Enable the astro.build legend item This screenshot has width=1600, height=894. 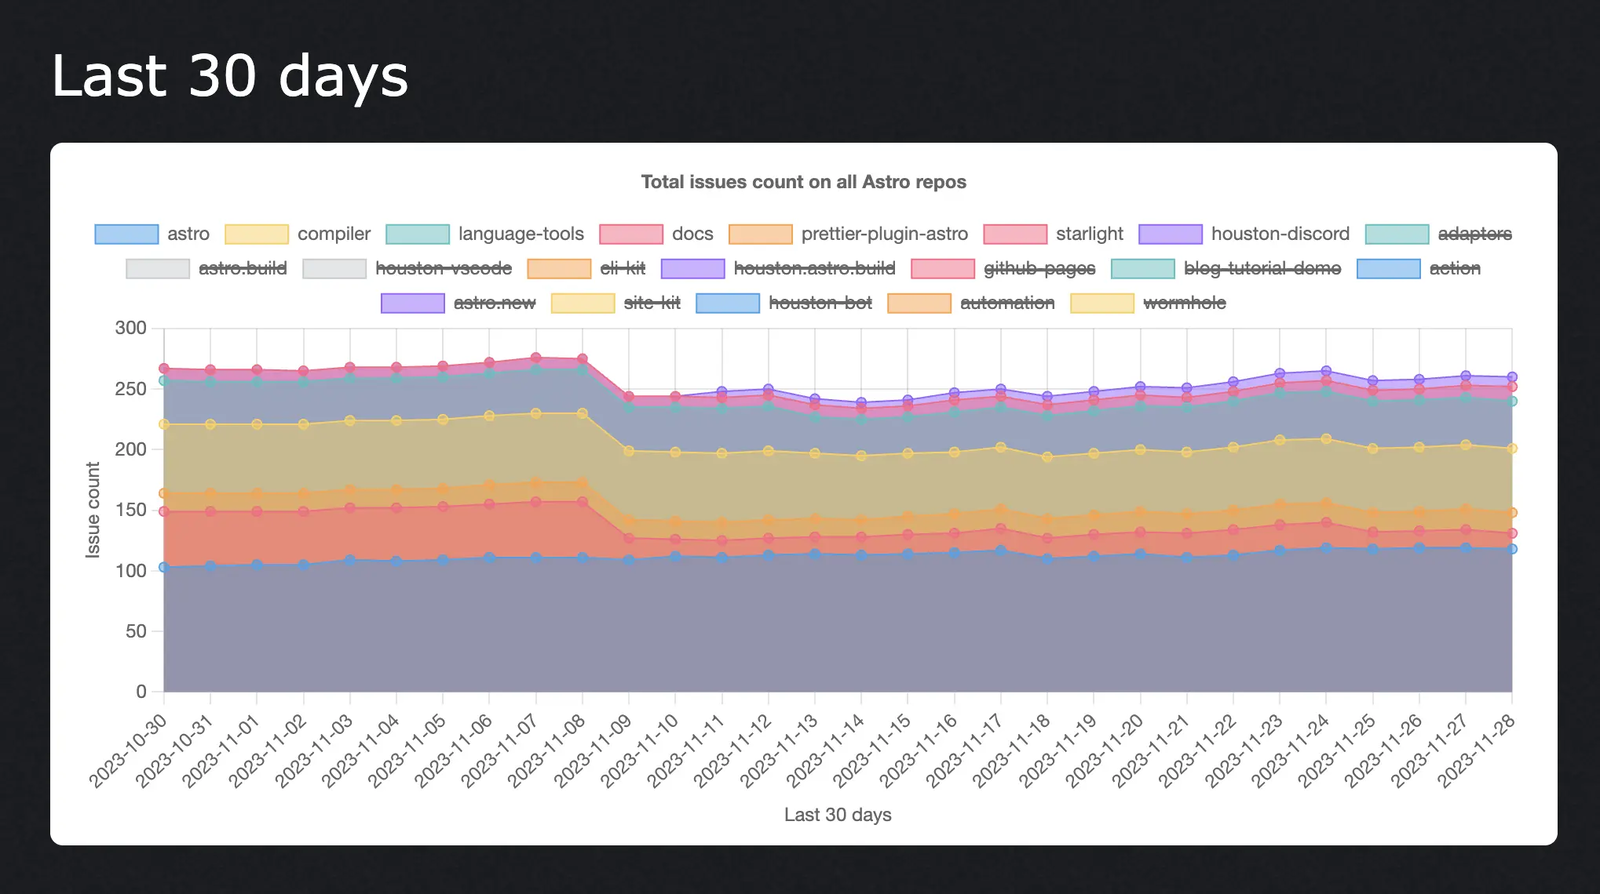point(158,268)
